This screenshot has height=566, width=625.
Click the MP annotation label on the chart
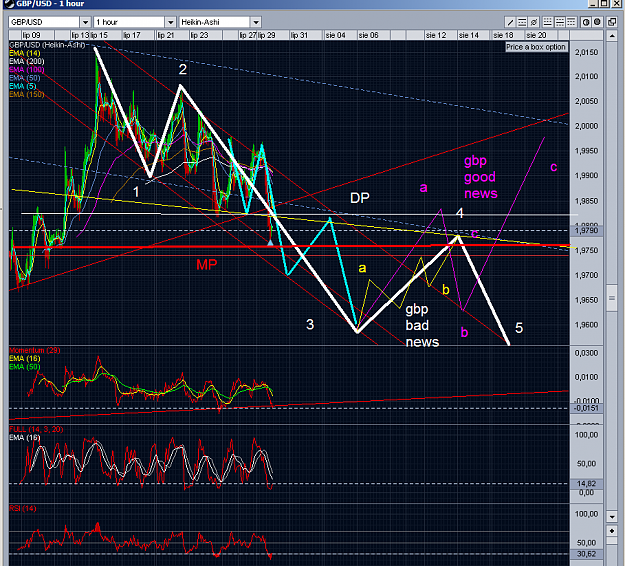206,265
